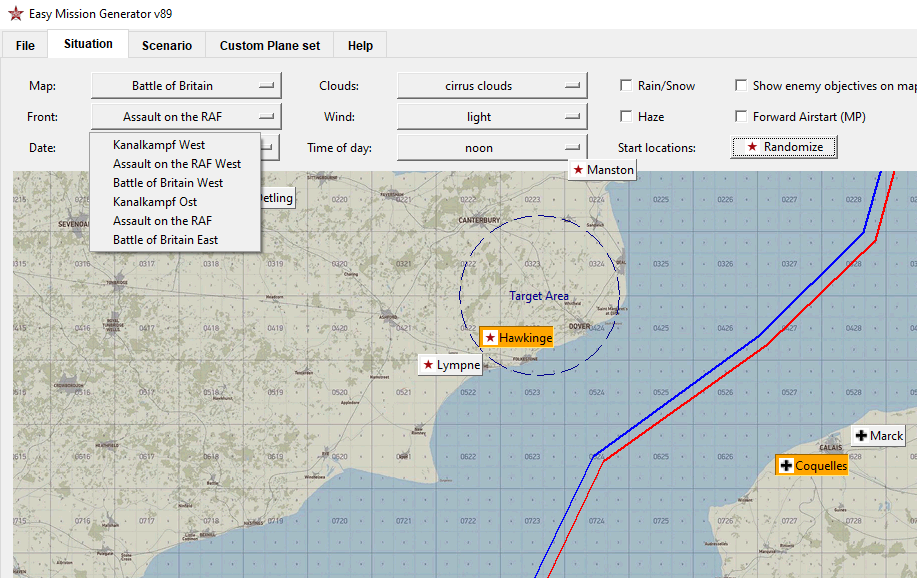Choose Kanalkampf West from the list
Screen dimensions: 917x578
tap(159, 145)
